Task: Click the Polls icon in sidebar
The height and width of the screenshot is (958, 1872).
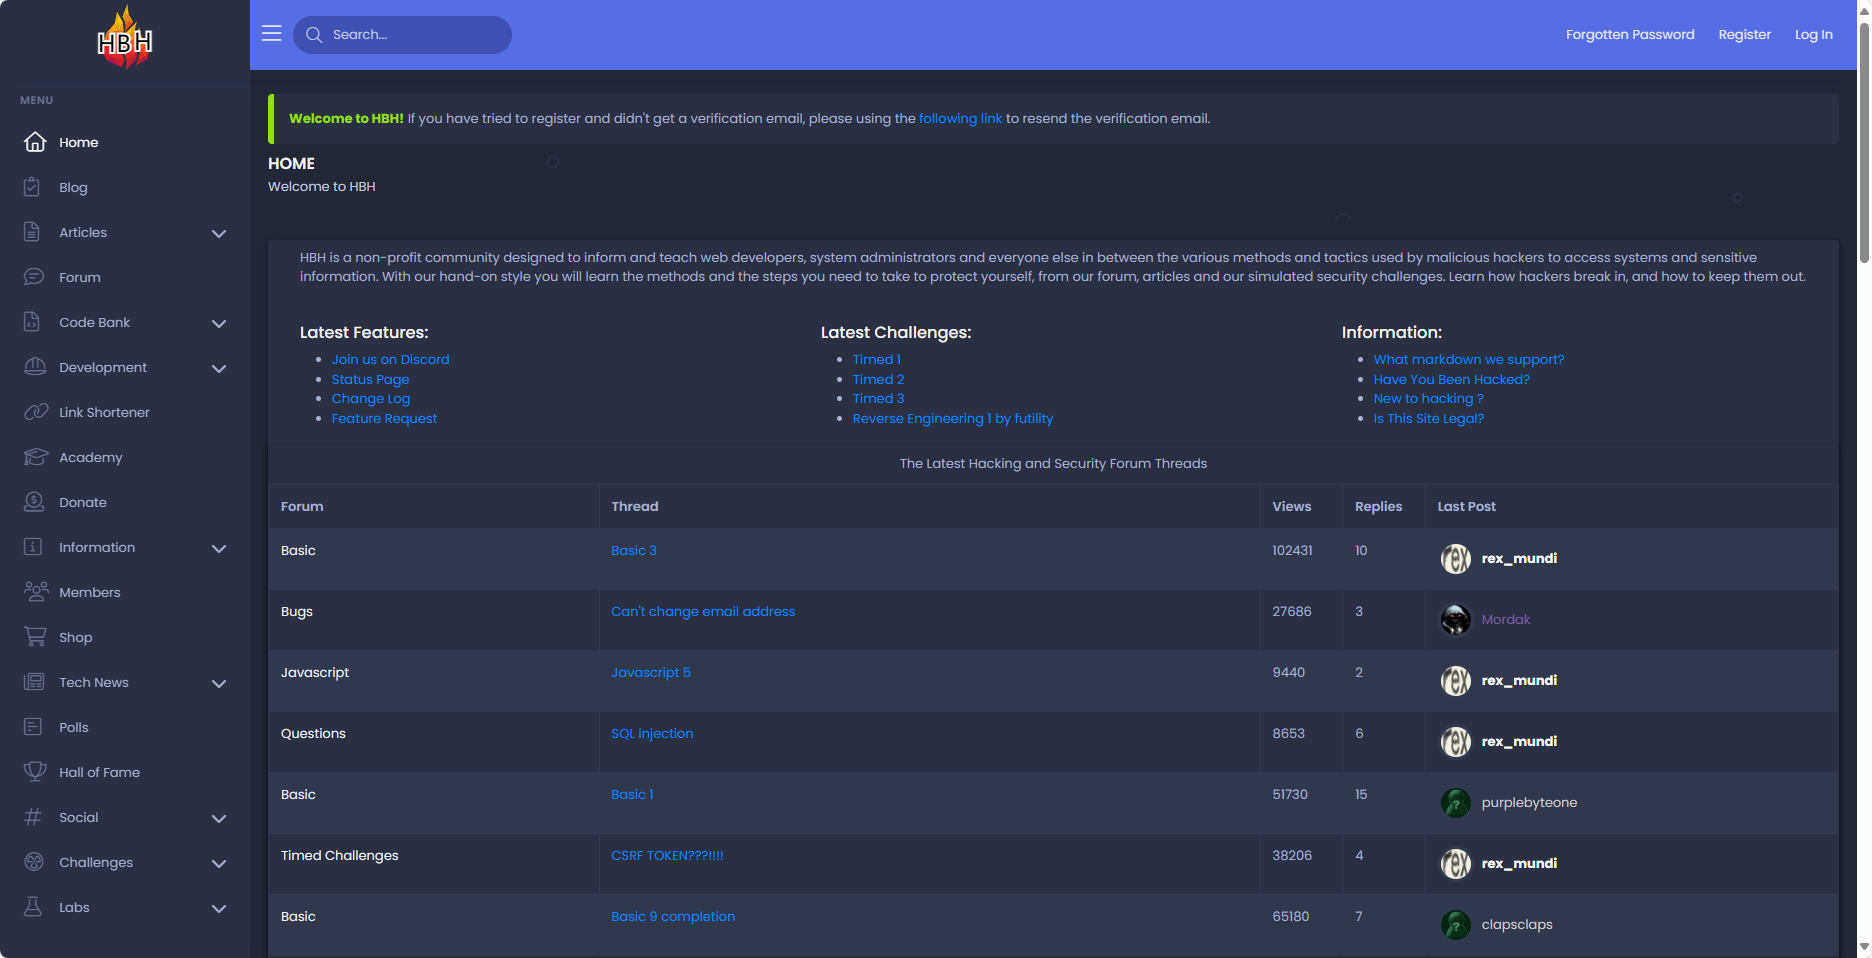Action: 33,727
